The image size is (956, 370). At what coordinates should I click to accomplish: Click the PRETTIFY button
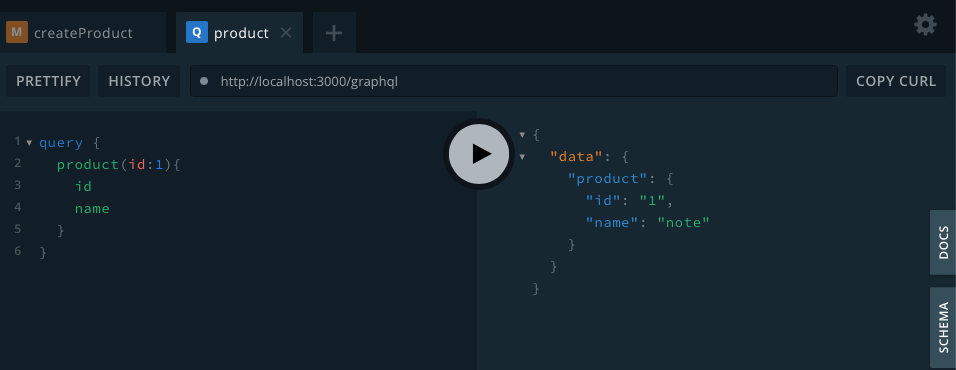48,81
